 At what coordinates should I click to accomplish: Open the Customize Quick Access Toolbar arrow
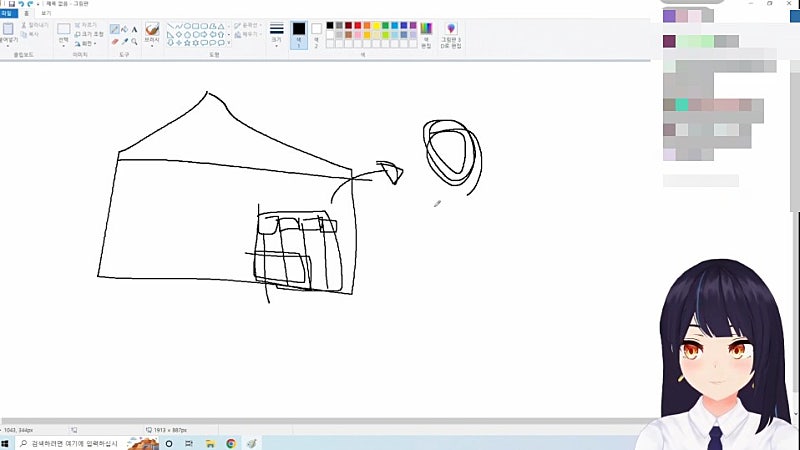click(x=38, y=4)
